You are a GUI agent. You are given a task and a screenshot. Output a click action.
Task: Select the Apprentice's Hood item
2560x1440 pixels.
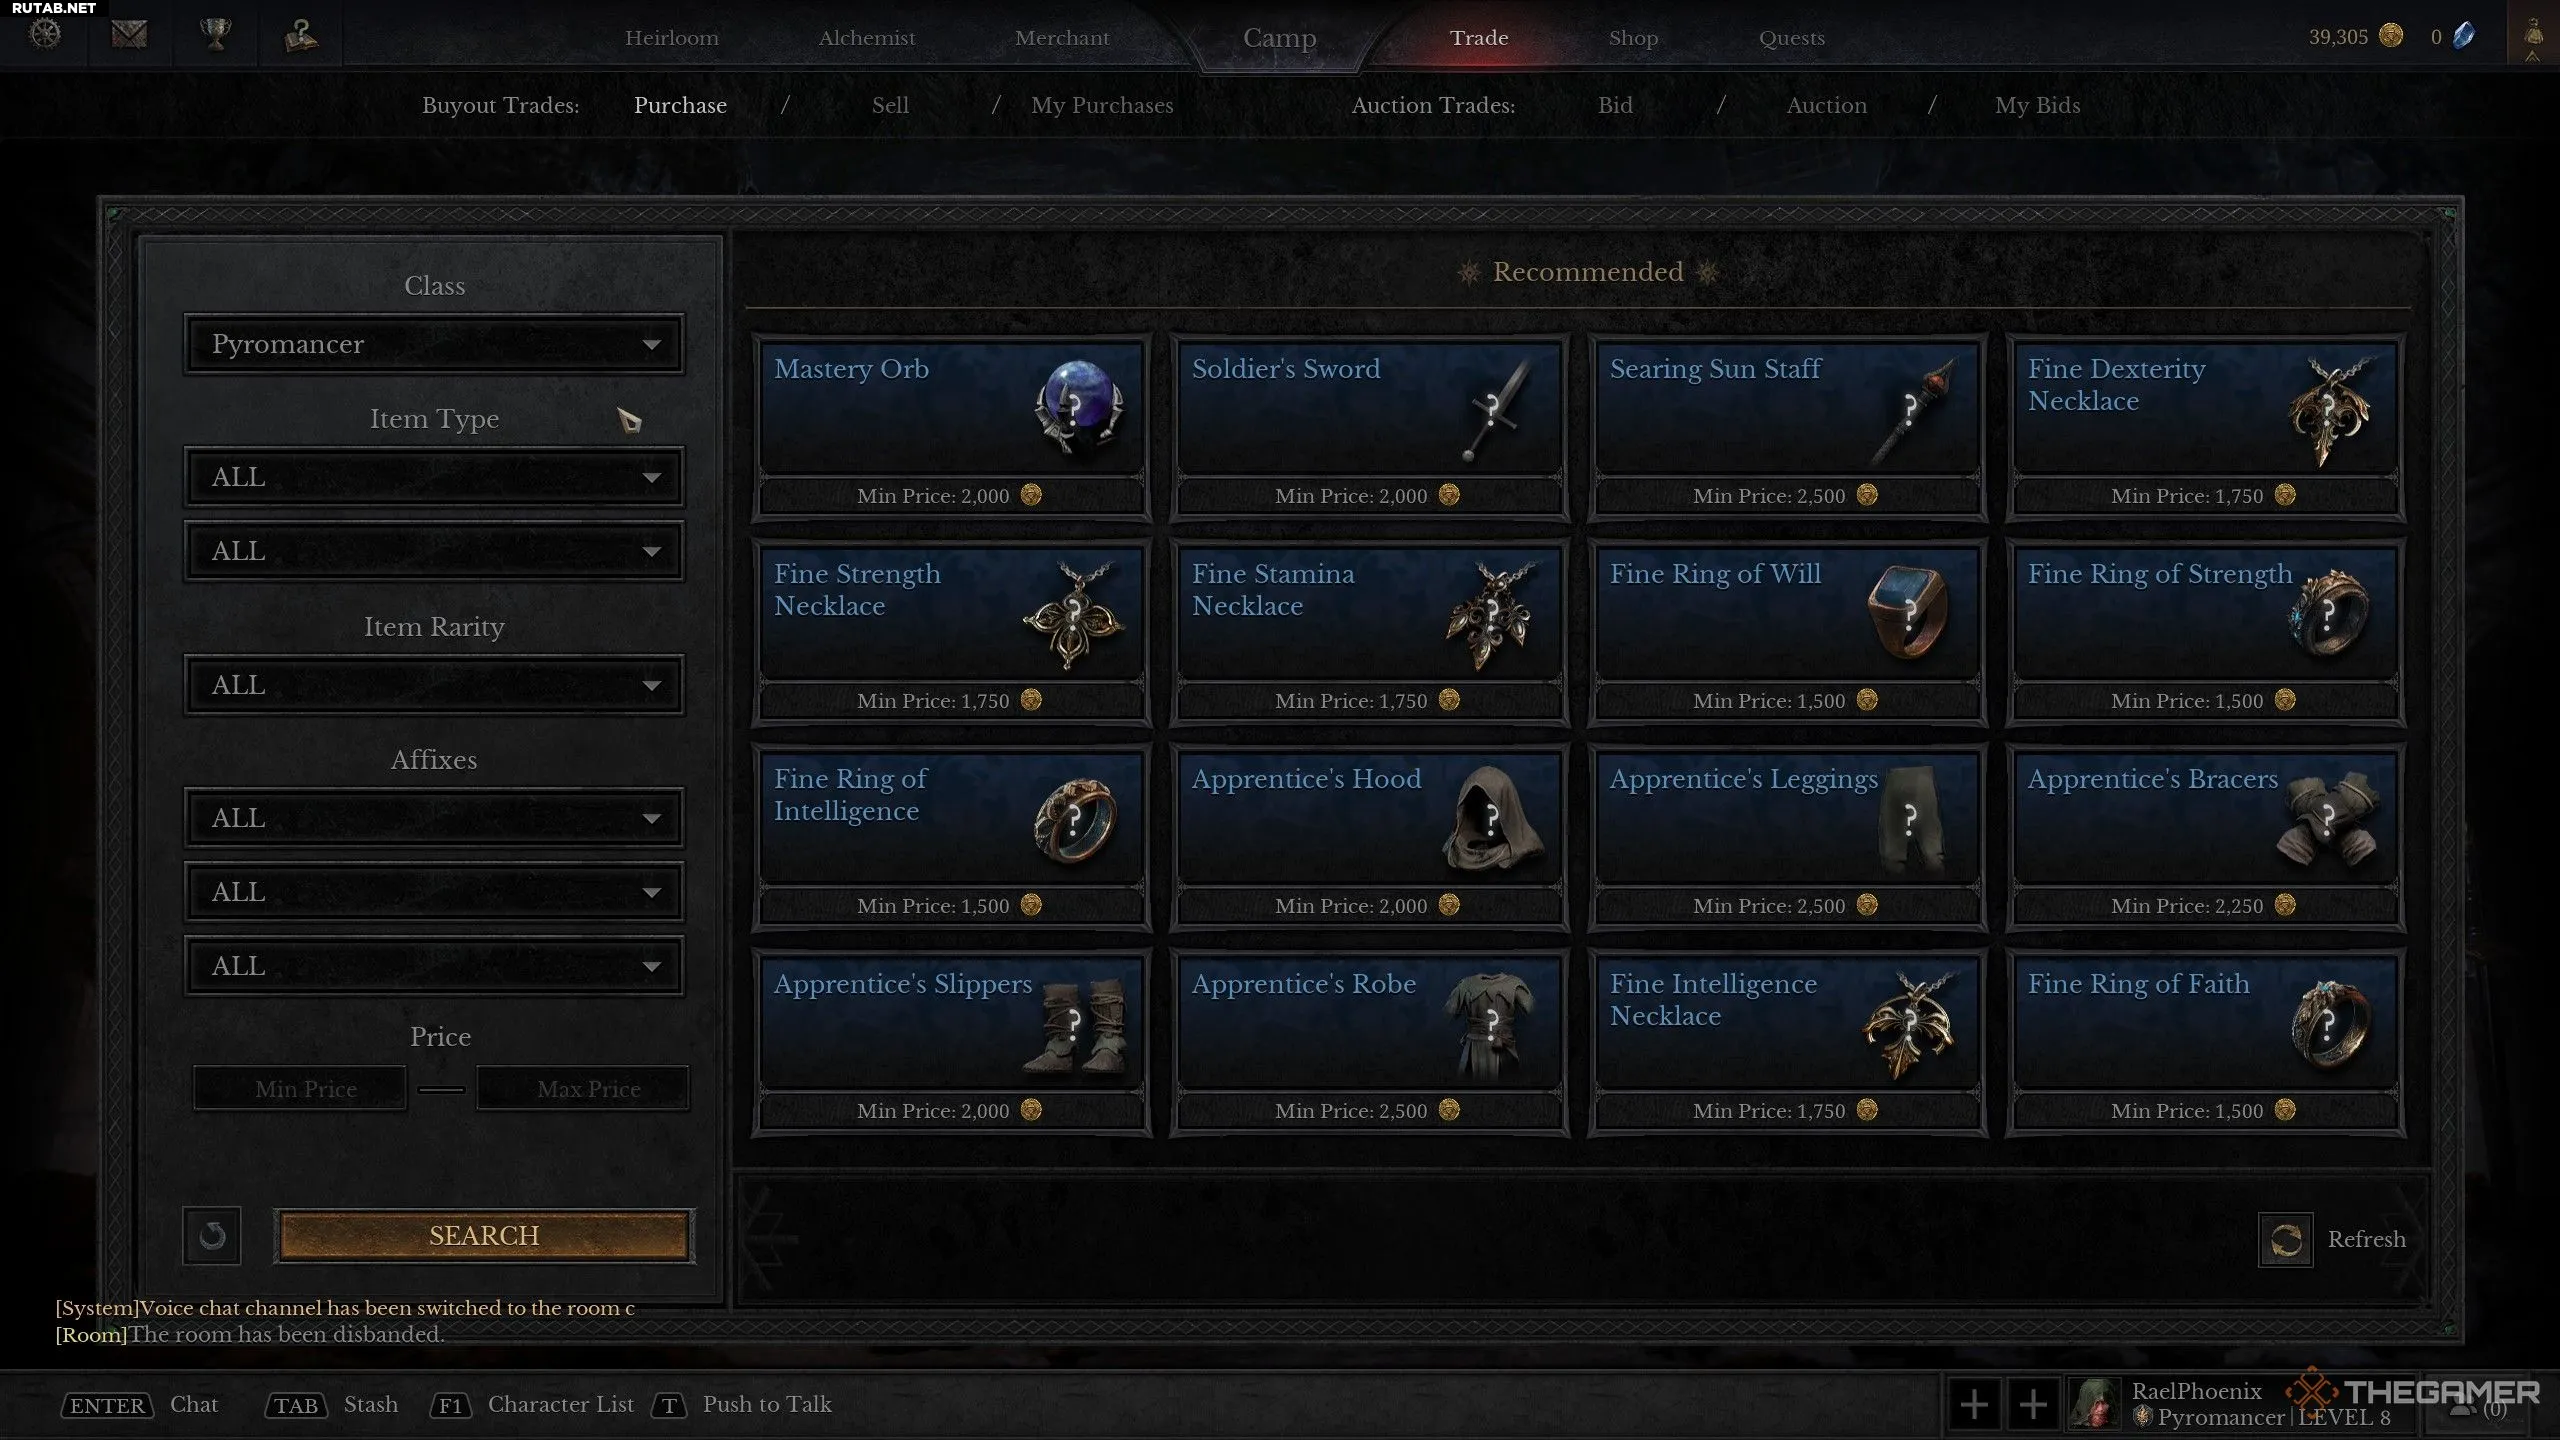coord(1369,838)
